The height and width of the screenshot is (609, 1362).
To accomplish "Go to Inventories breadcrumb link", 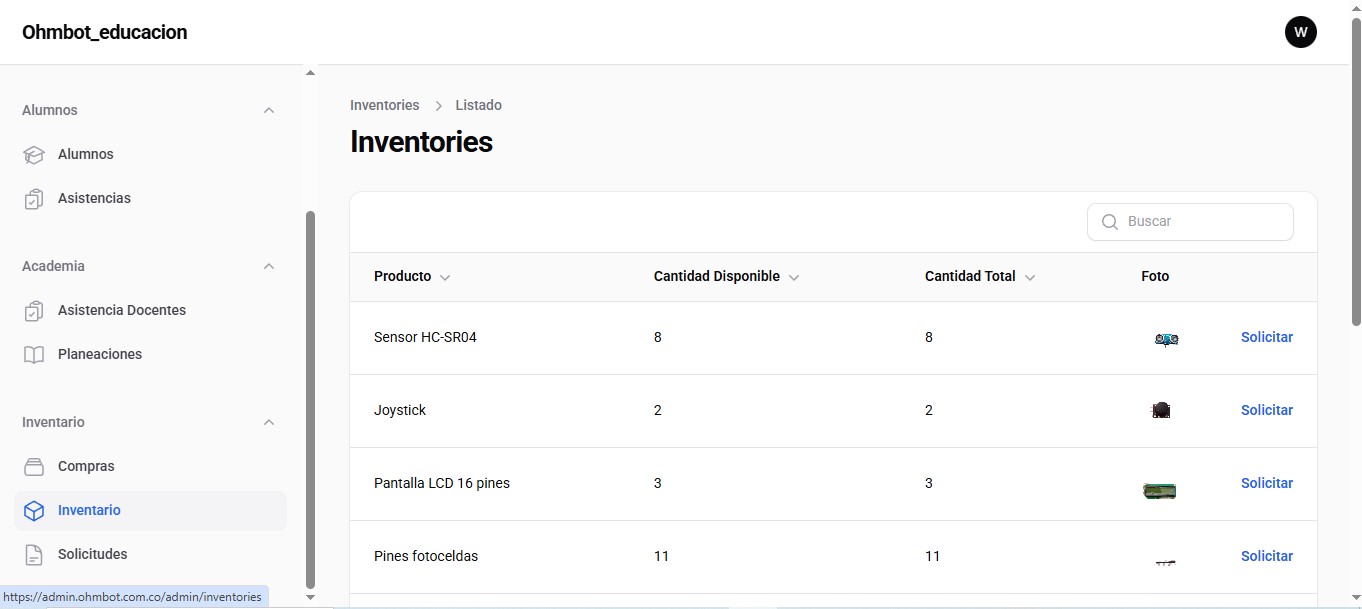I will coord(384,105).
